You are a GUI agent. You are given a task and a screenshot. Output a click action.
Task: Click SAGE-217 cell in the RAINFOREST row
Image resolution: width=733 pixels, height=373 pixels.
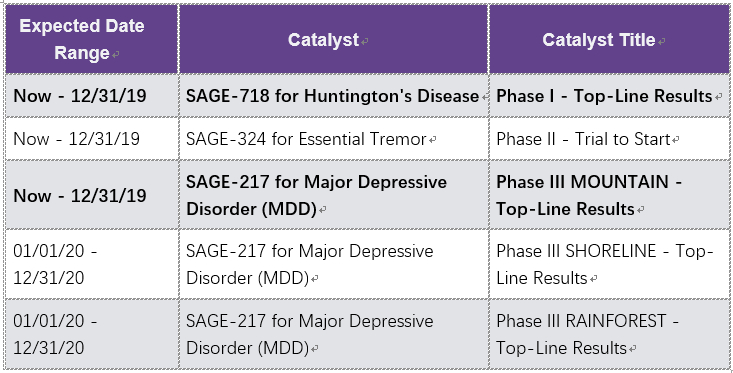point(334,334)
